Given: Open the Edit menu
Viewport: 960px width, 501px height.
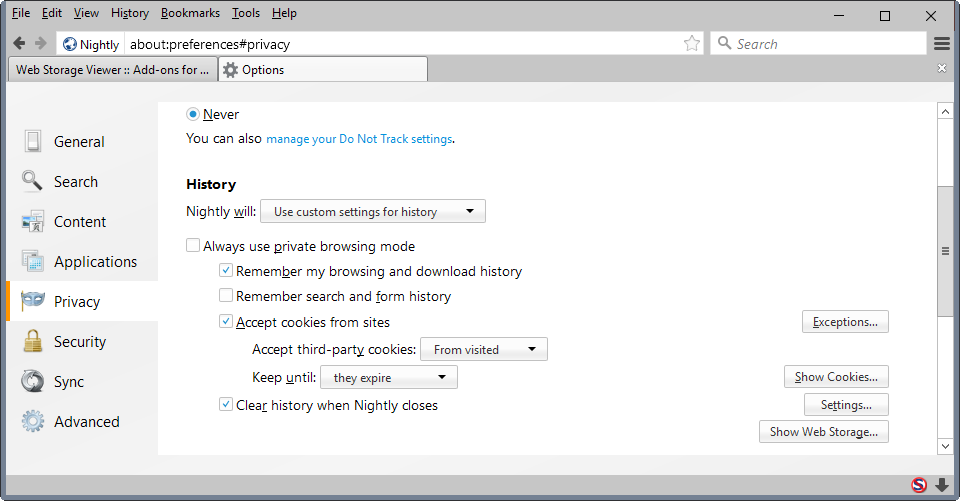Looking at the screenshot, I should click(51, 13).
